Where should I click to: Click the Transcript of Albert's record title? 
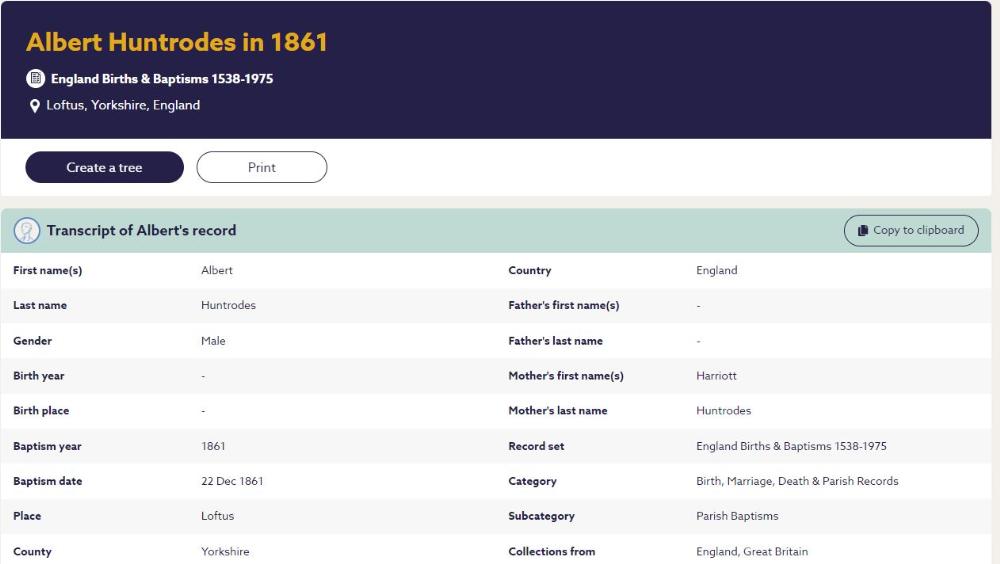point(141,231)
